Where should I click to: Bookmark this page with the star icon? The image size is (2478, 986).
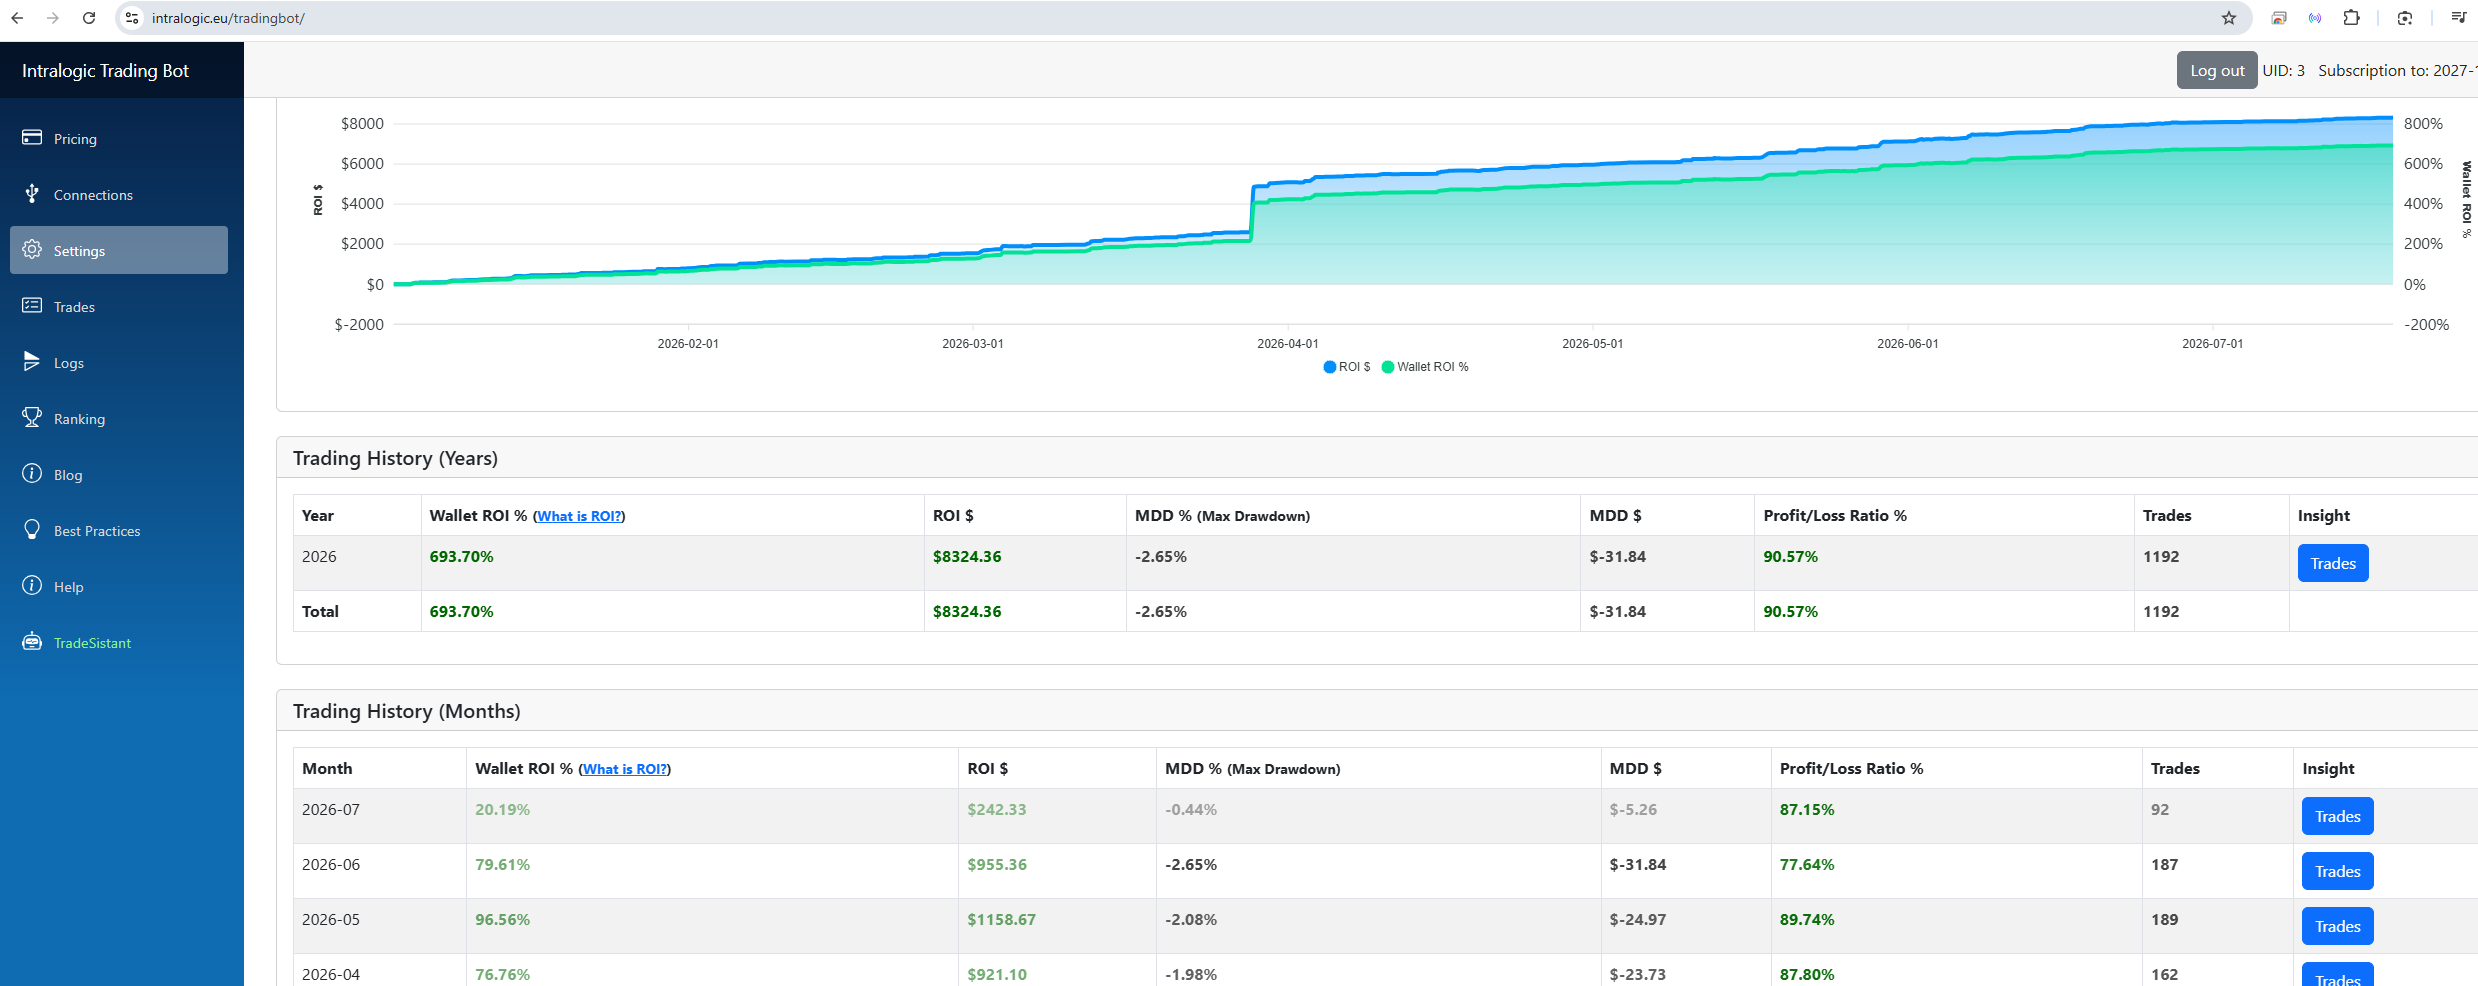2229,18
